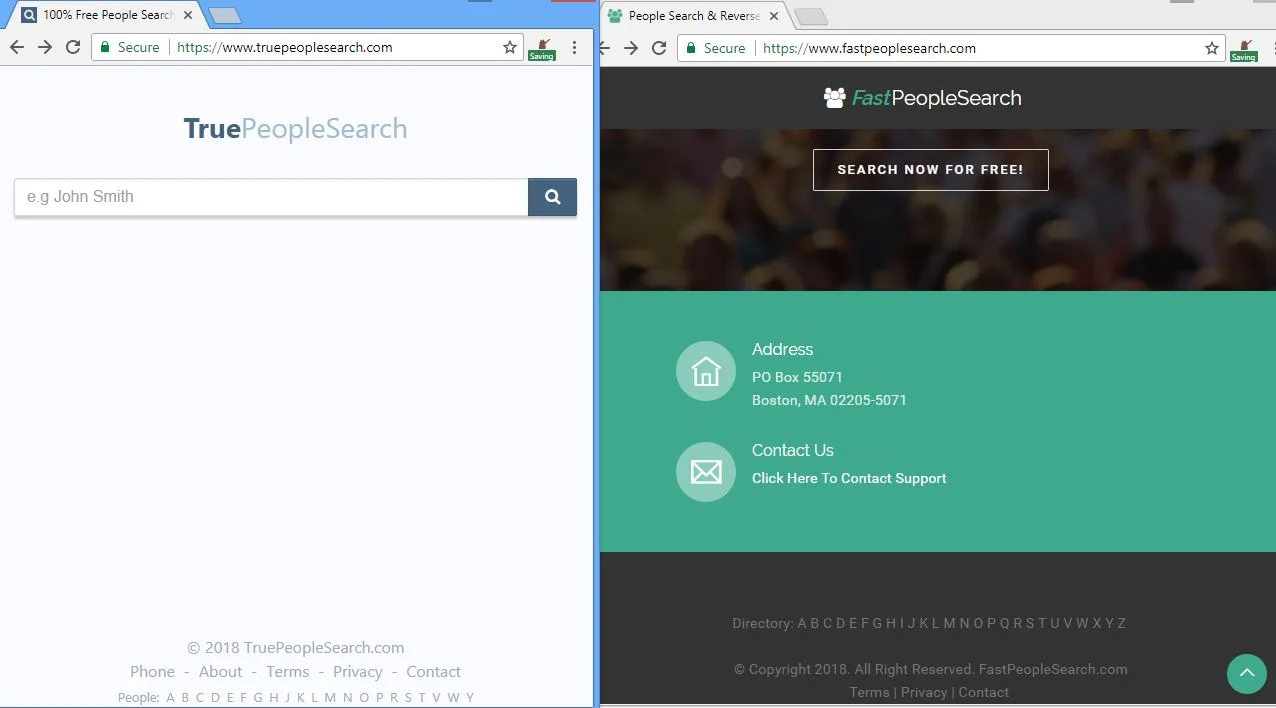Open the Chrome three-dot menu in the left window
This screenshot has width=1276, height=708.
pos(574,47)
